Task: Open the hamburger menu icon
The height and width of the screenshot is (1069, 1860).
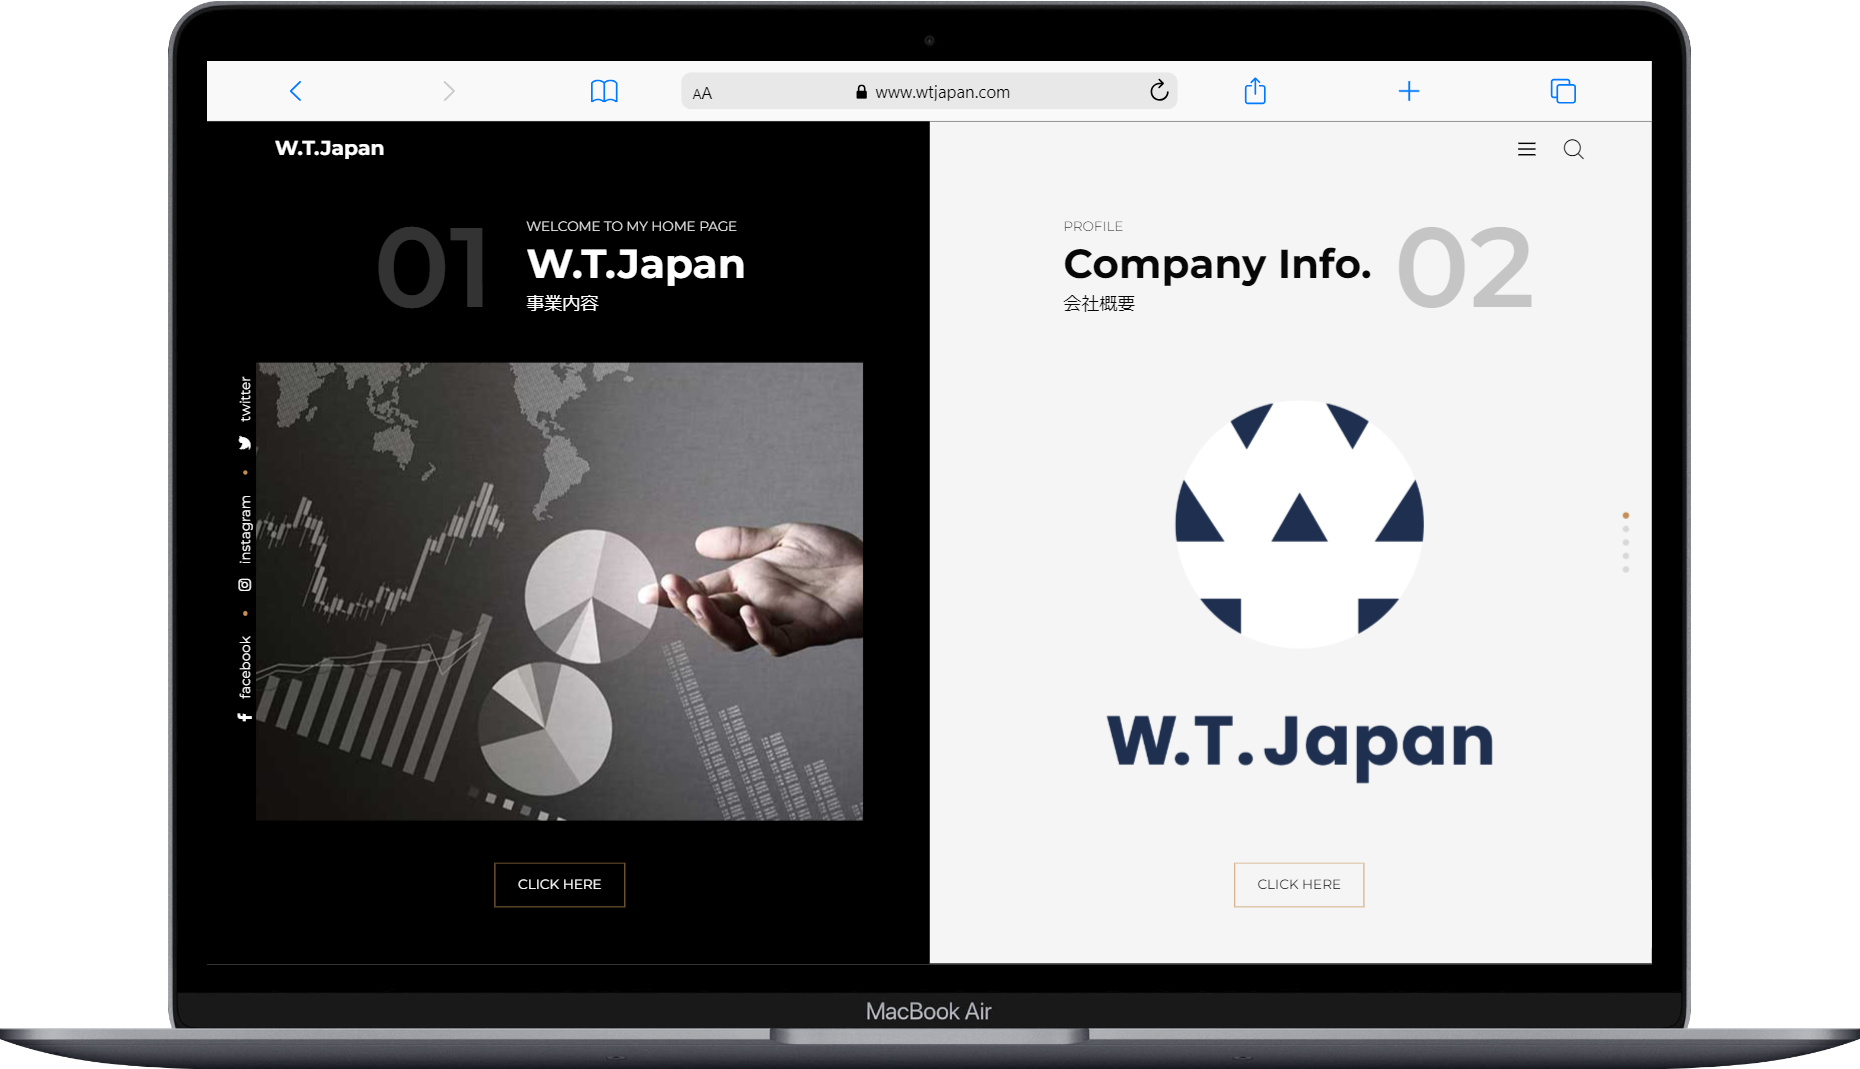Action: [x=1526, y=149]
